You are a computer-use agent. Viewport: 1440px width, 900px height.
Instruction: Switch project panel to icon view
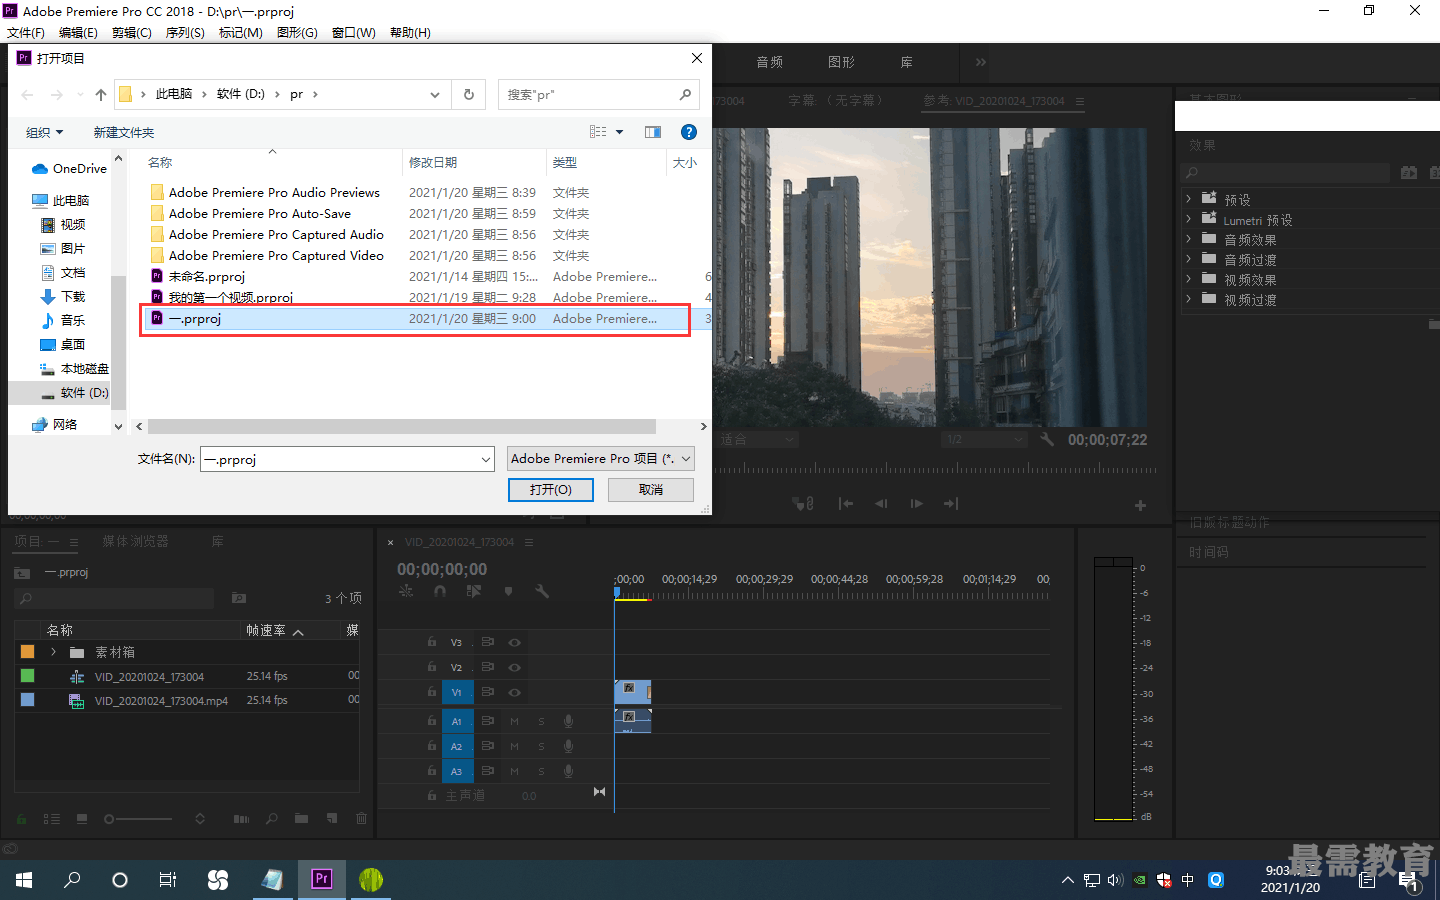(82, 818)
